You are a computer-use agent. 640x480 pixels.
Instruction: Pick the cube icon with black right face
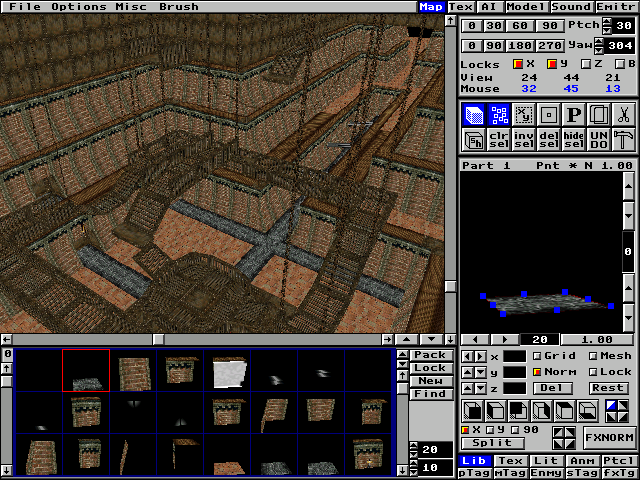click(541, 411)
